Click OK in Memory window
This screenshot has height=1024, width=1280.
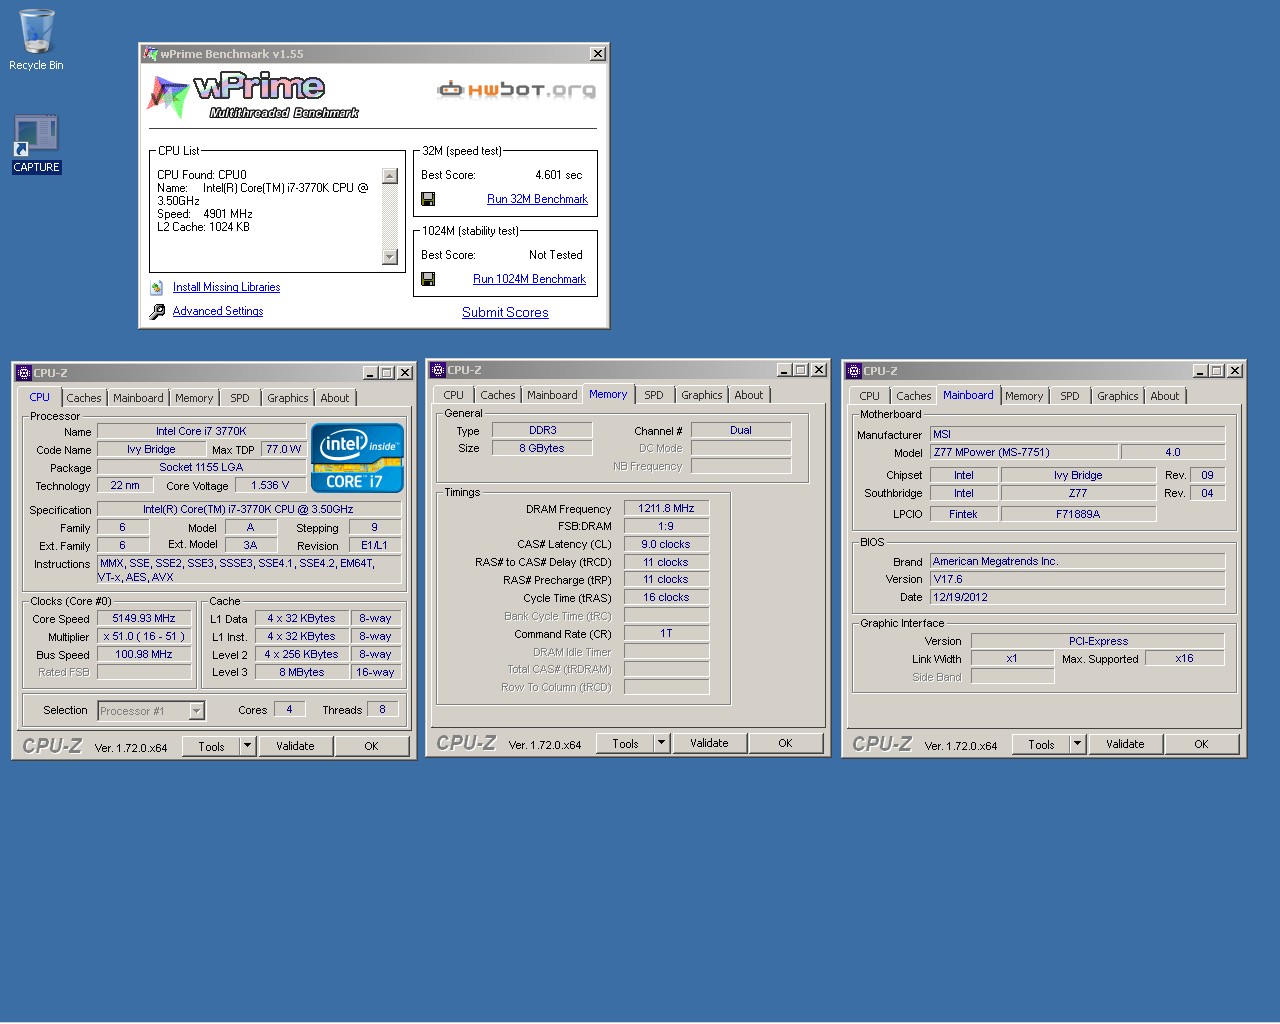tap(785, 743)
